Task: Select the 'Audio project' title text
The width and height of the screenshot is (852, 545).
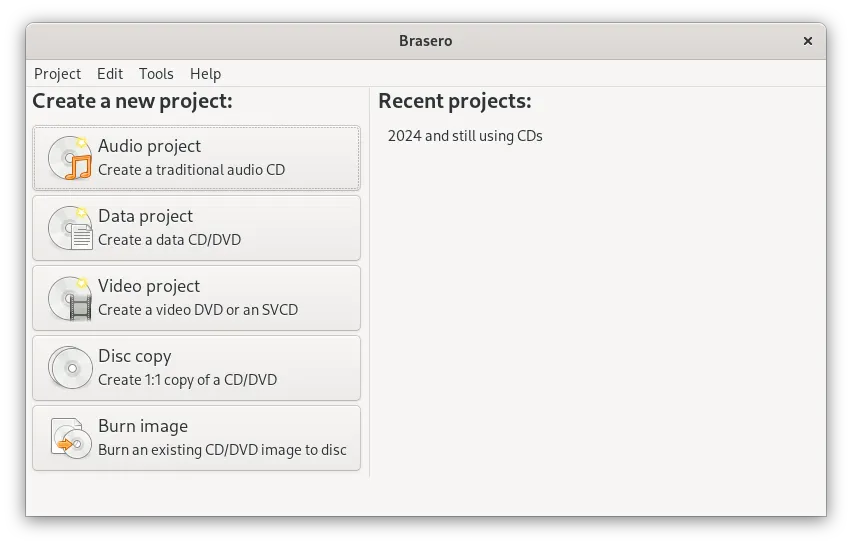Action: click(149, 146)
